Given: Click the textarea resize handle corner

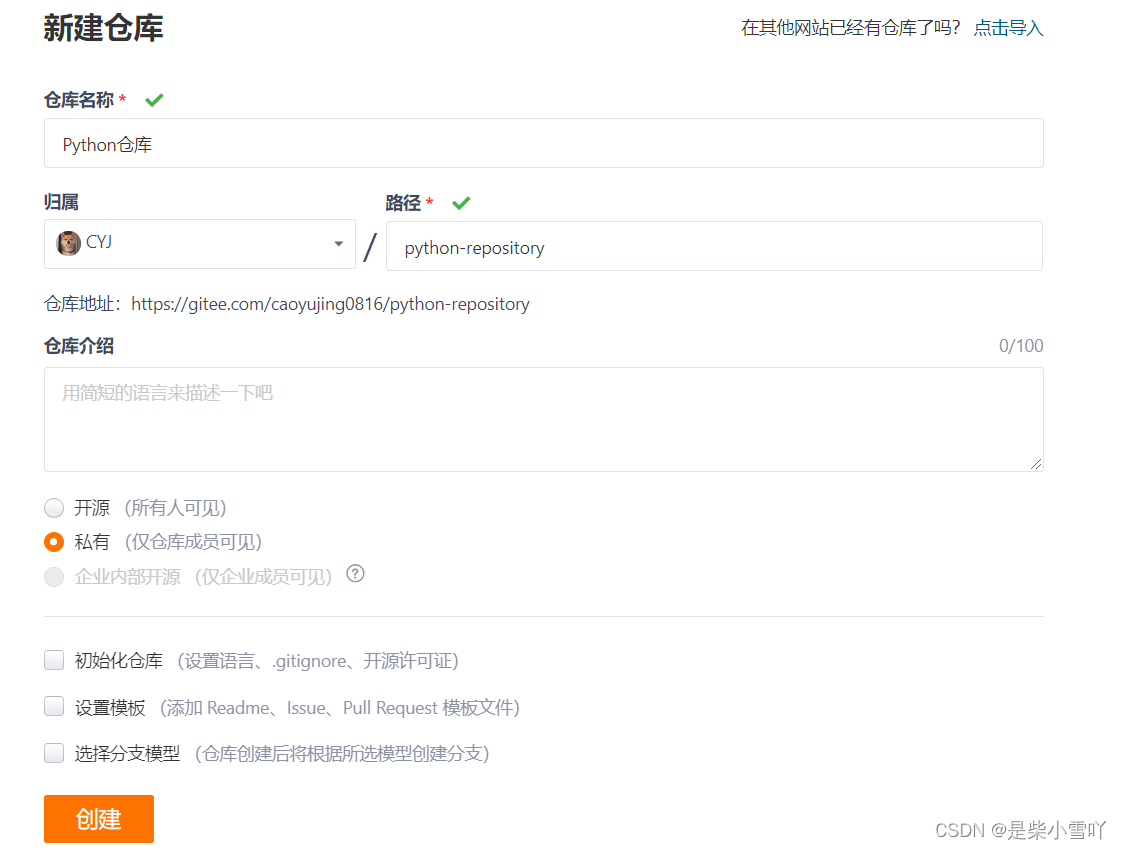Looking at the screenshot, I should click(x=1035, y=464).
